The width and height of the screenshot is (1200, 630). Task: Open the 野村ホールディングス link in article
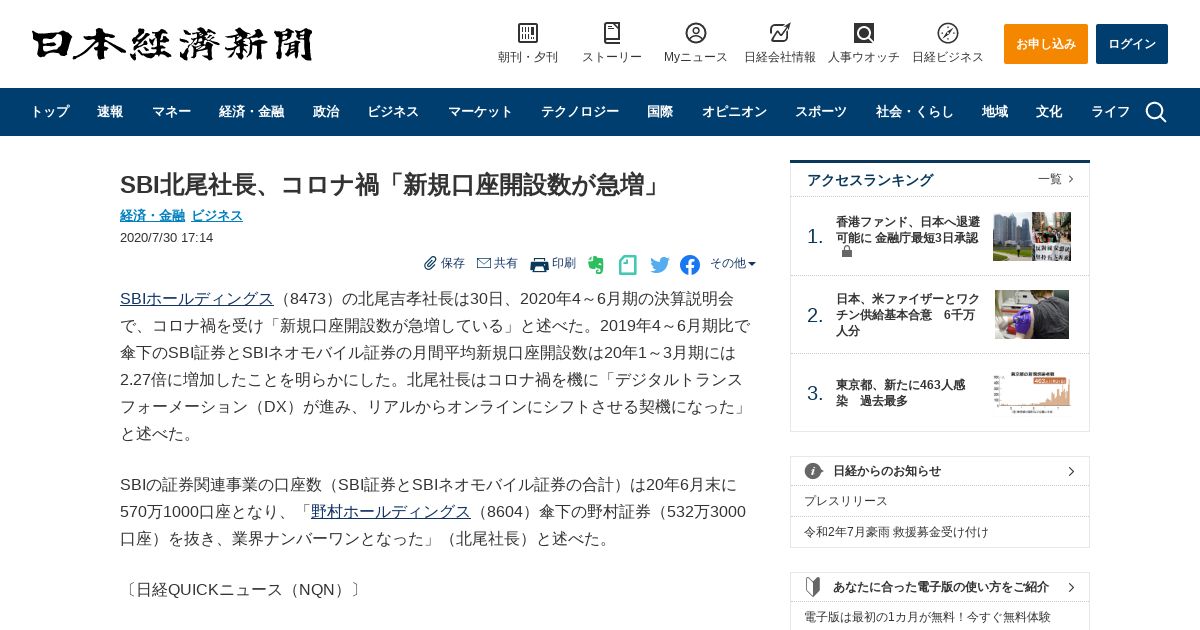[391, 511]
